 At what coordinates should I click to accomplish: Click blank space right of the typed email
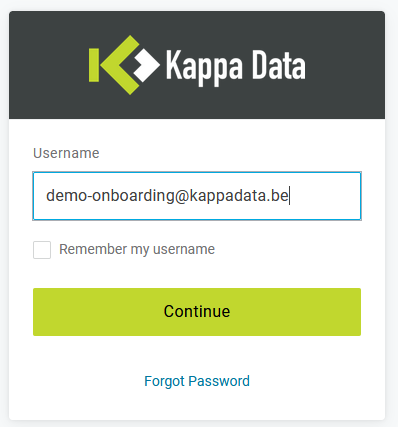click(x=325, y=196)
